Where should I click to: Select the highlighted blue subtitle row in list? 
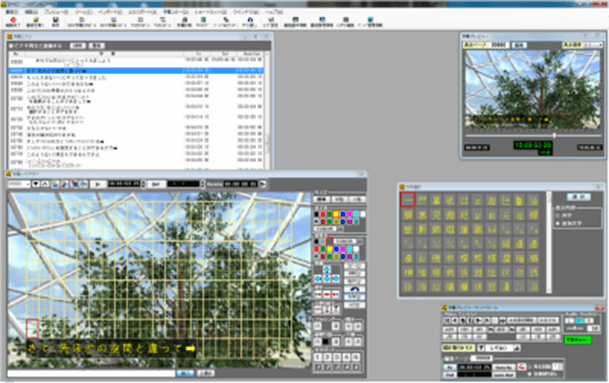pos(136,71)
